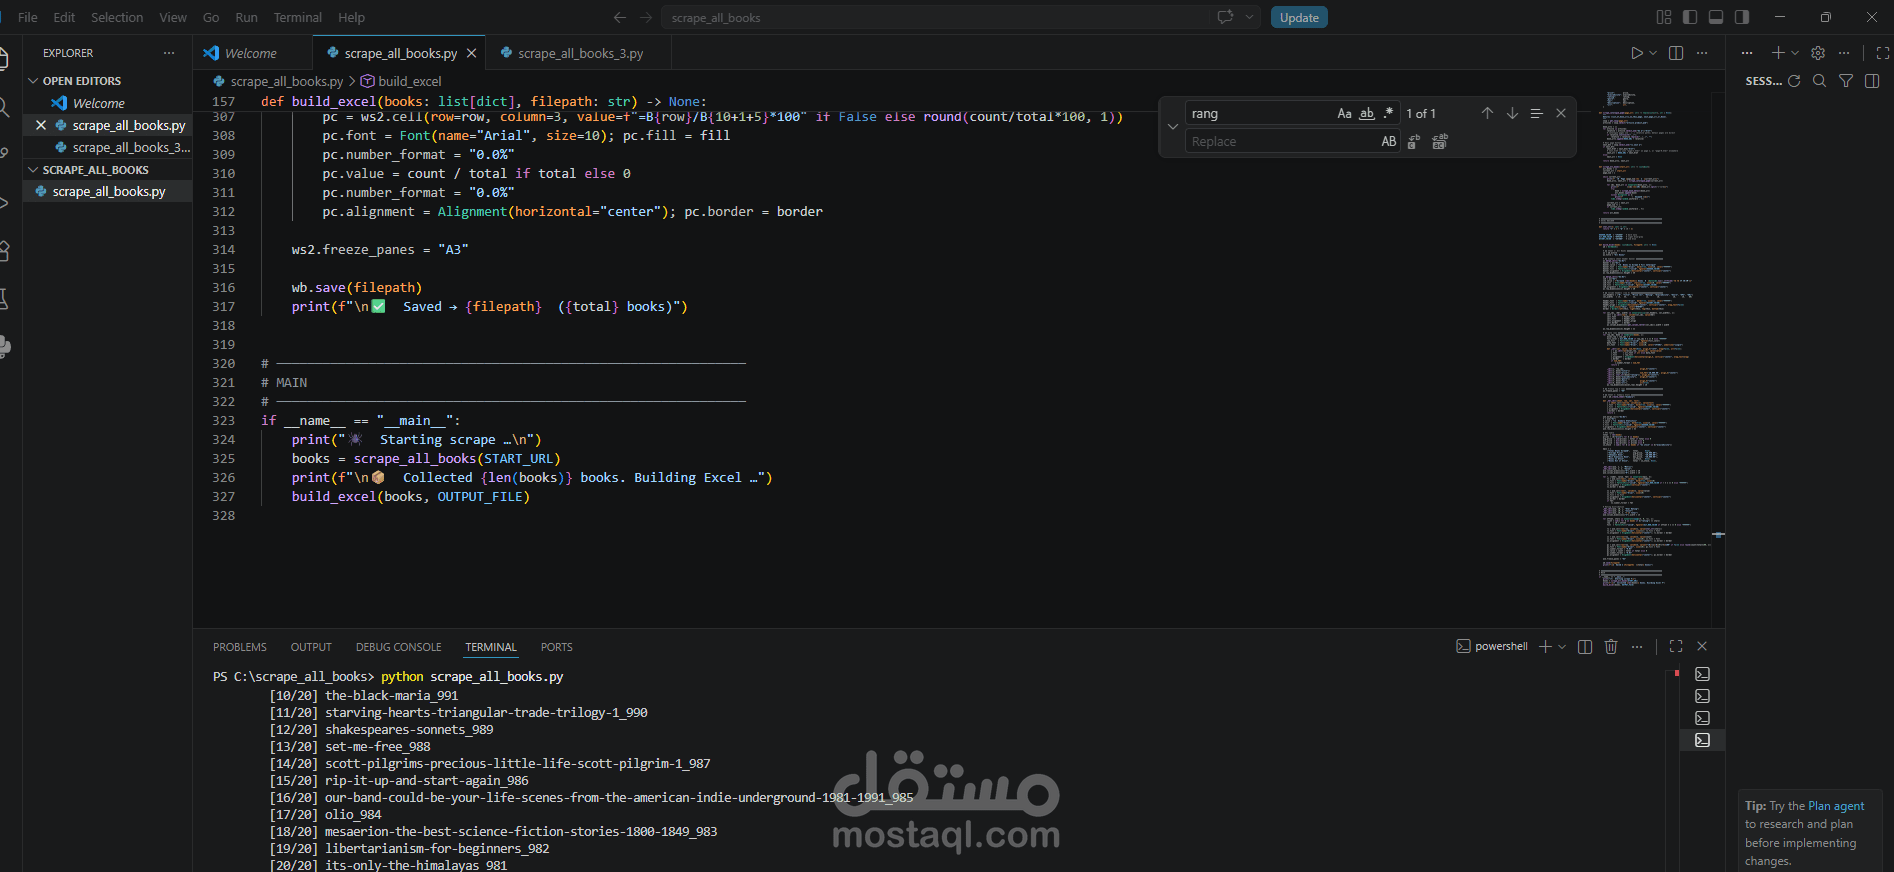The width and height of the screenshot is (1894, 872).
Task: Toggle the bottom panel visibility
Action: tap(1716, 17)
